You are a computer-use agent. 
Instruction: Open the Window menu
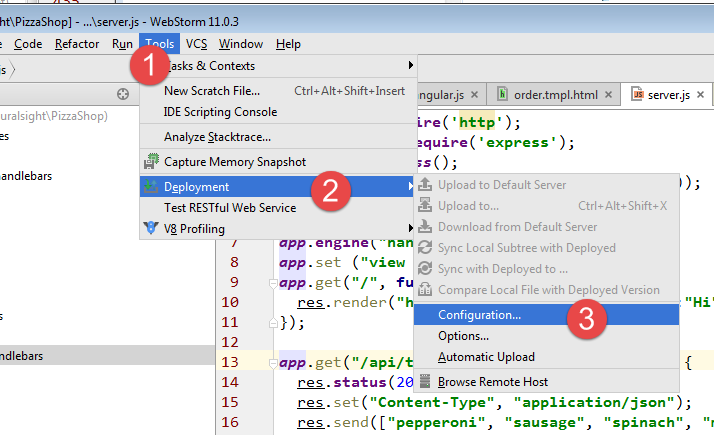click(241, 44)
